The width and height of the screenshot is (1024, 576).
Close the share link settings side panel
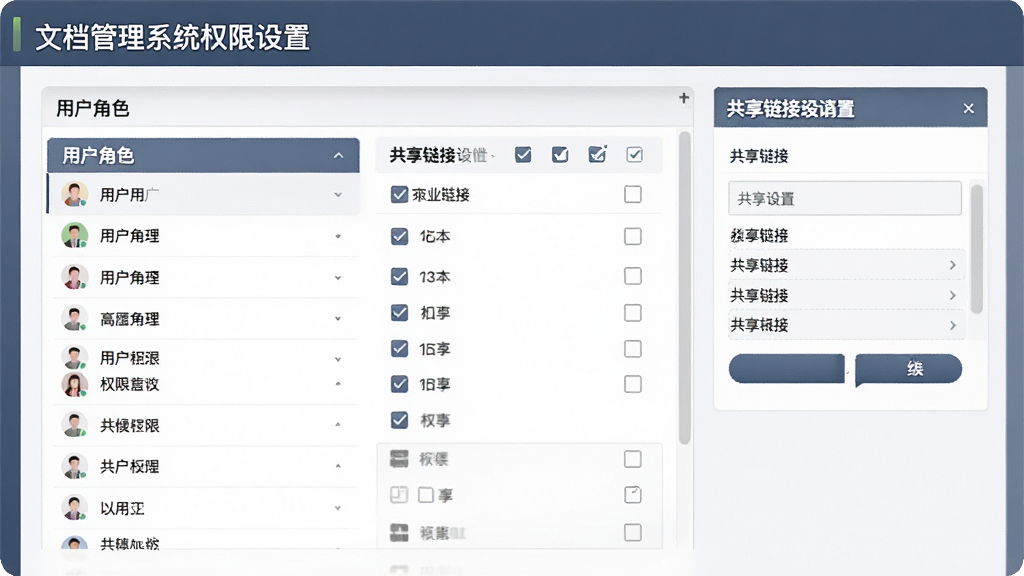(x=968, y=108)
